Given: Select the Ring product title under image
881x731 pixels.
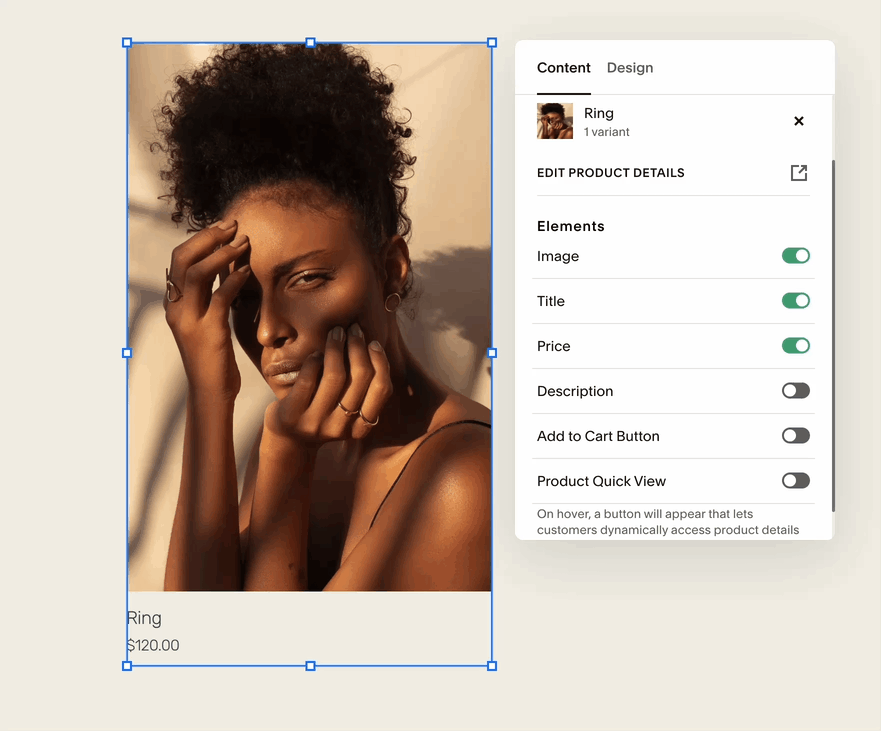Looking at the screenshot, I should point(144,618).
